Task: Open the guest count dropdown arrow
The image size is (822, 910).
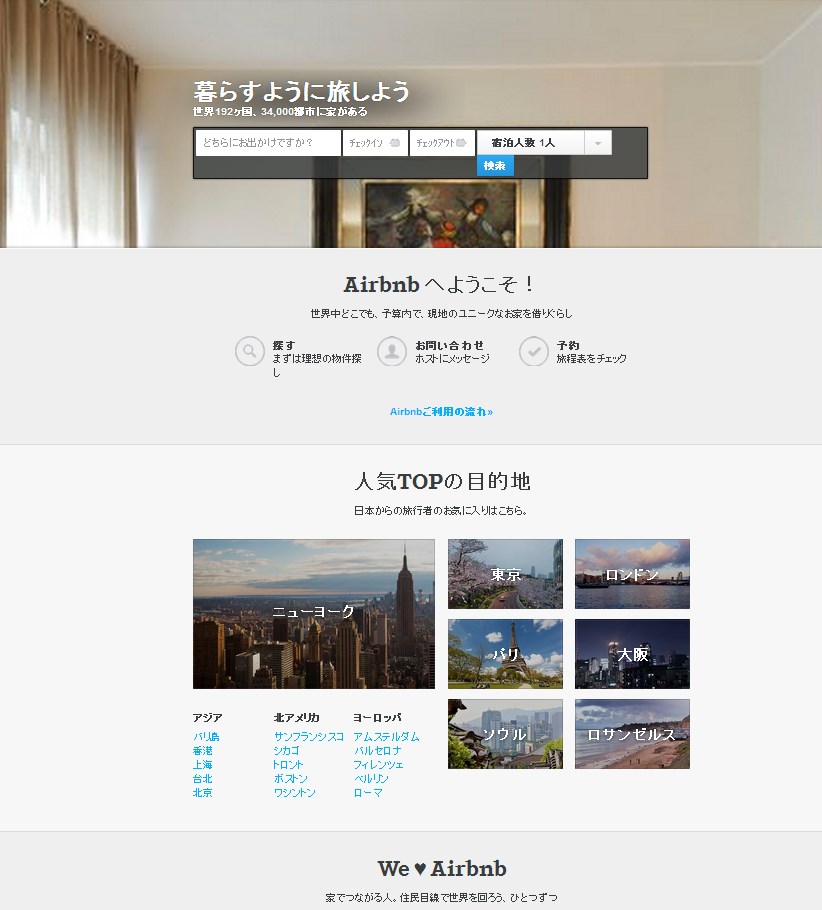Action: [x=598, y=143]
